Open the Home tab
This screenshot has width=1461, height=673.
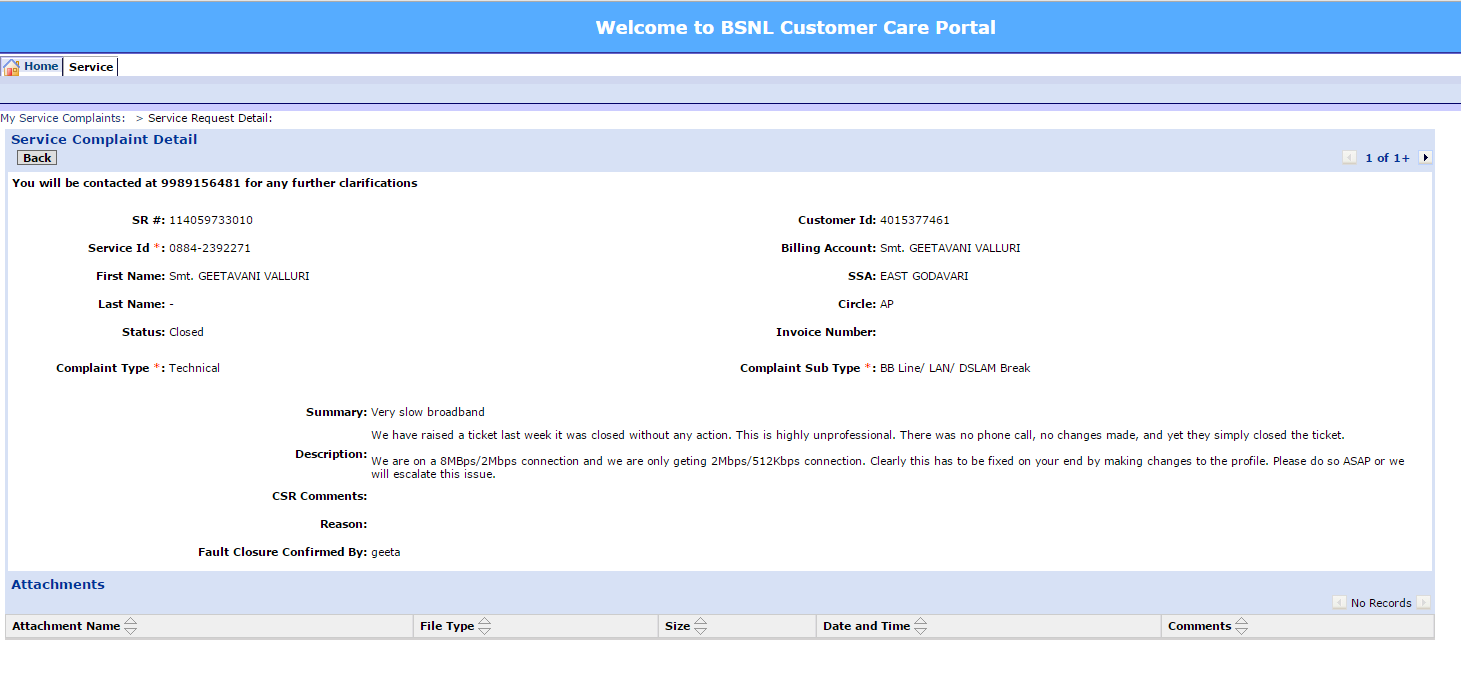(41, 66)
